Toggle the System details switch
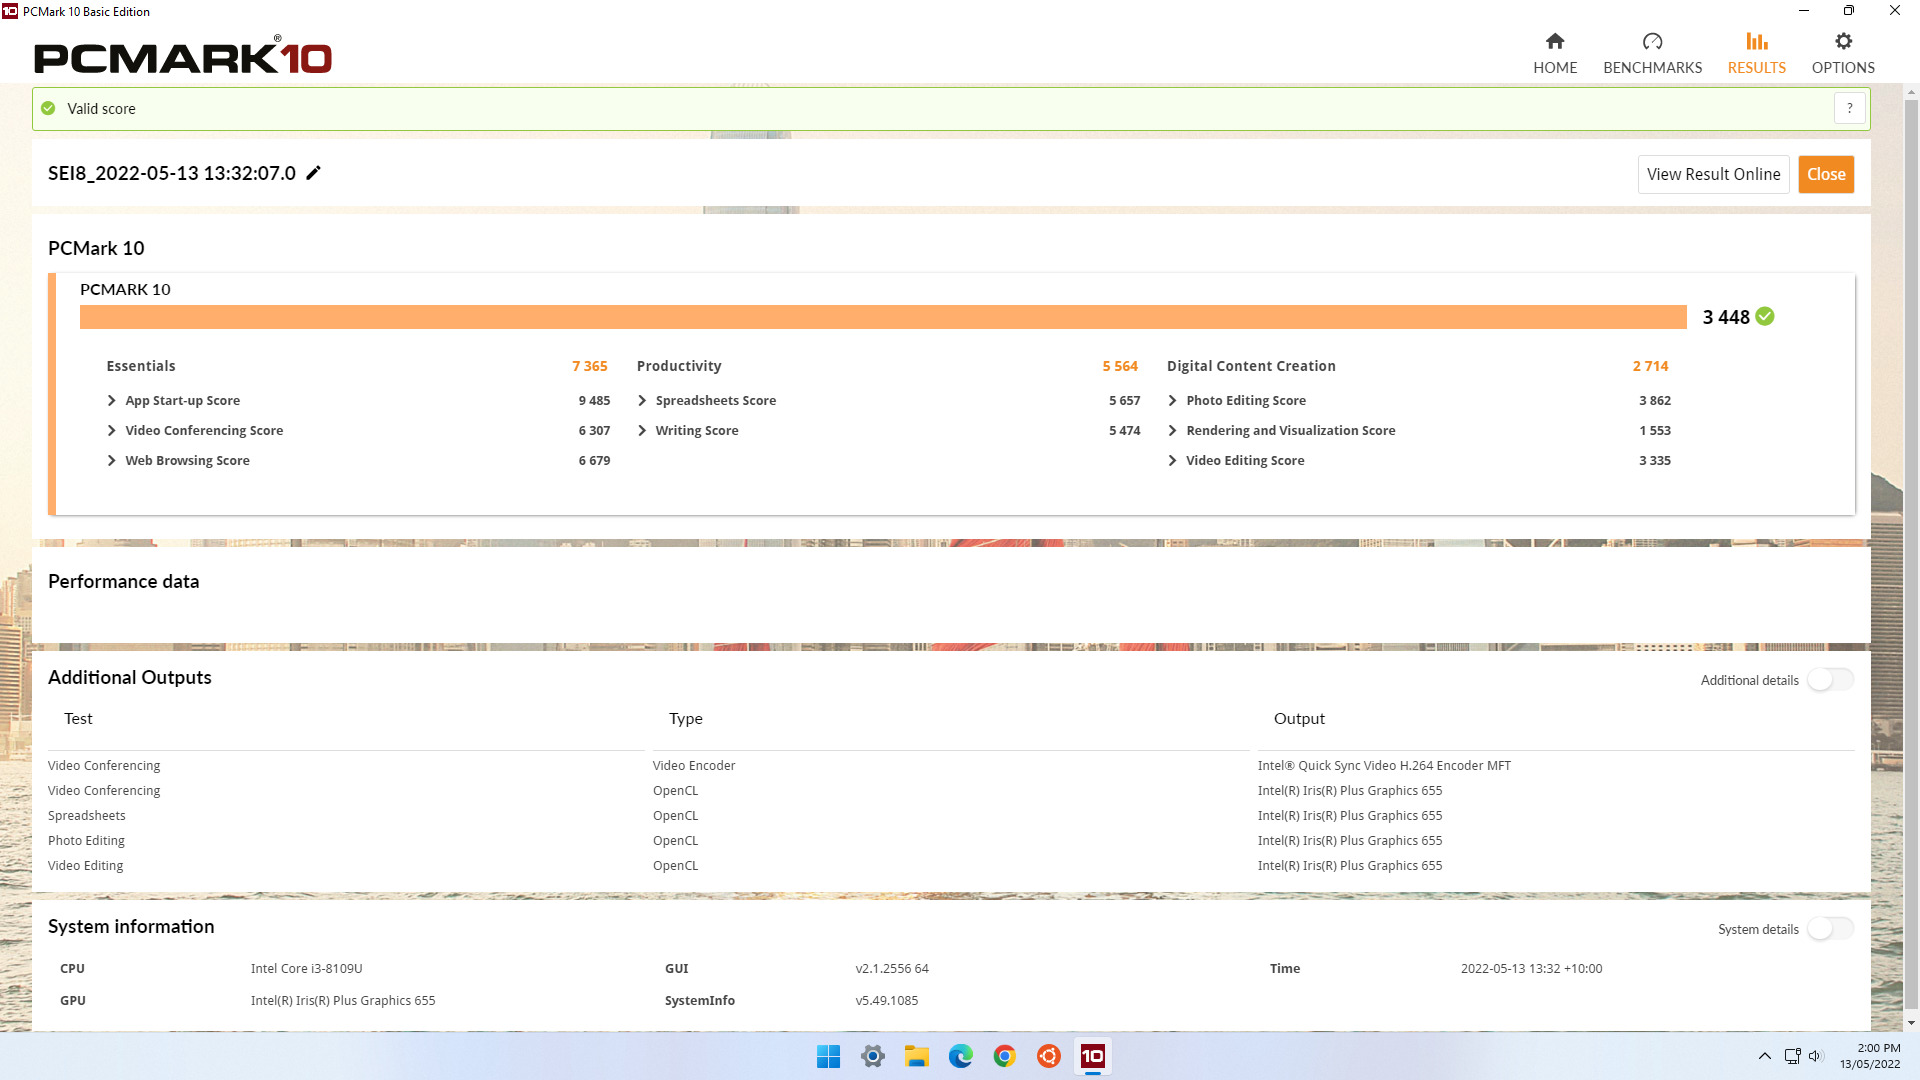Viewport: 1920px width, 1080px height. 1830,929
